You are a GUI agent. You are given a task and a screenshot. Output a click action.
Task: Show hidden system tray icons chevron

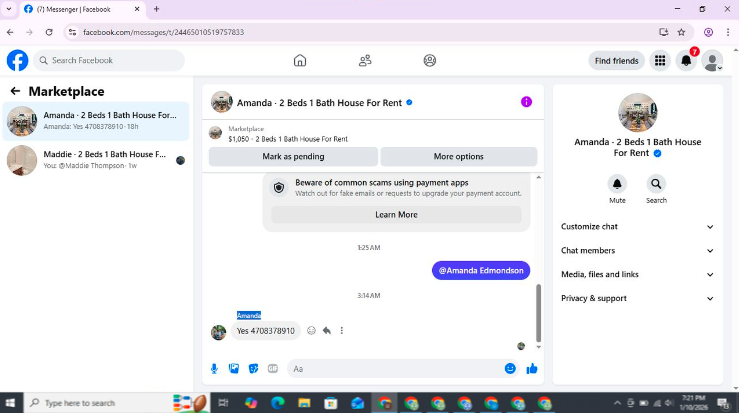pyautogui.click(x=617, y=403)
